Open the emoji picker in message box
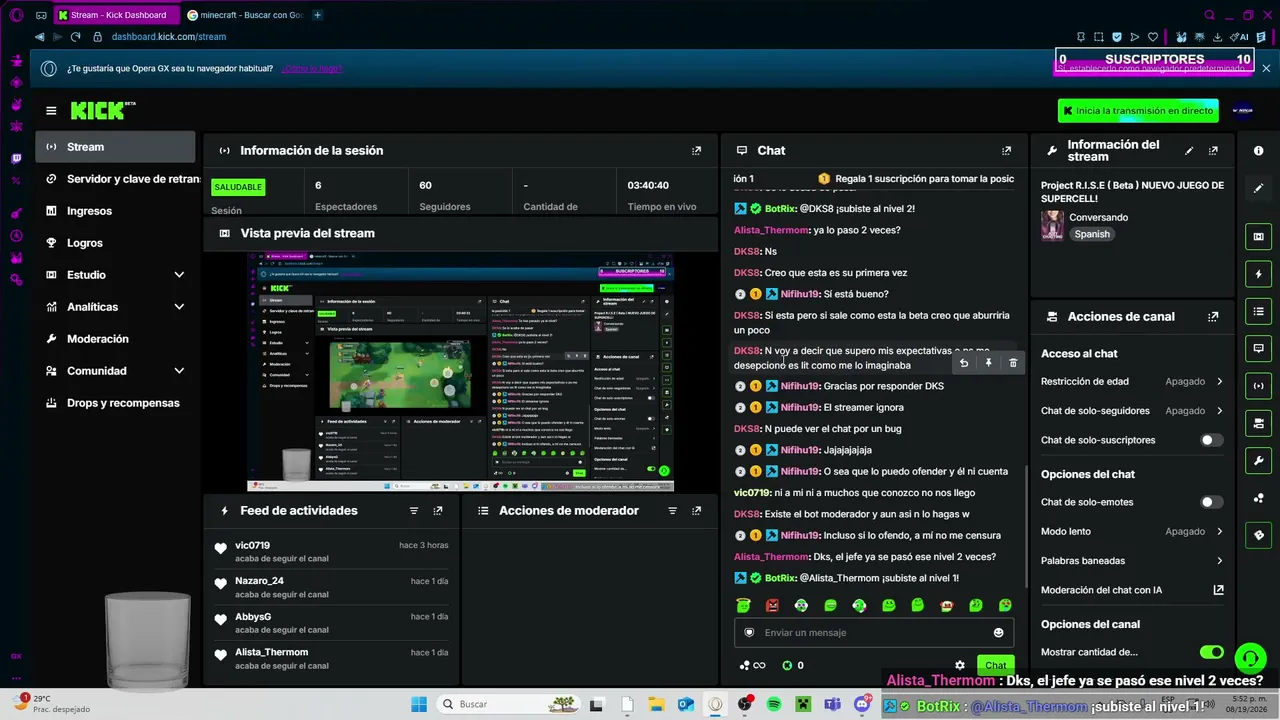Screen dimensions: 1280x720 [x=998, y=633]
